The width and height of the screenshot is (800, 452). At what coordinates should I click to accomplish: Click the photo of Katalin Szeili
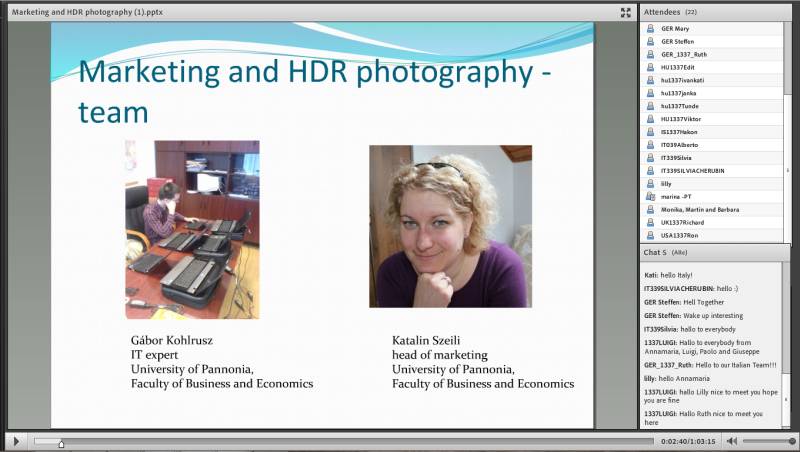click(450, 226)
